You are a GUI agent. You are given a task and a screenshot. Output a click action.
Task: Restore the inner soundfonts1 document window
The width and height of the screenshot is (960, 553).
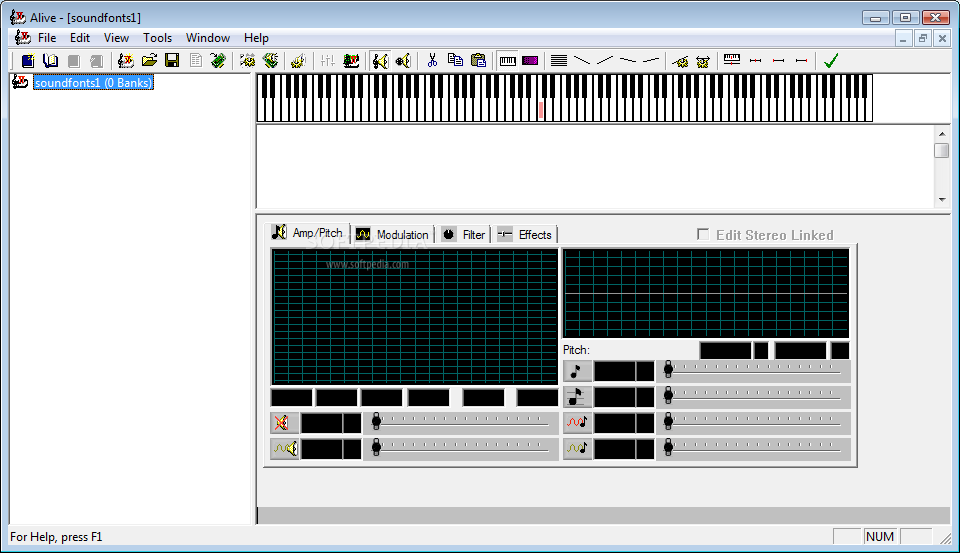click(923, 39)
